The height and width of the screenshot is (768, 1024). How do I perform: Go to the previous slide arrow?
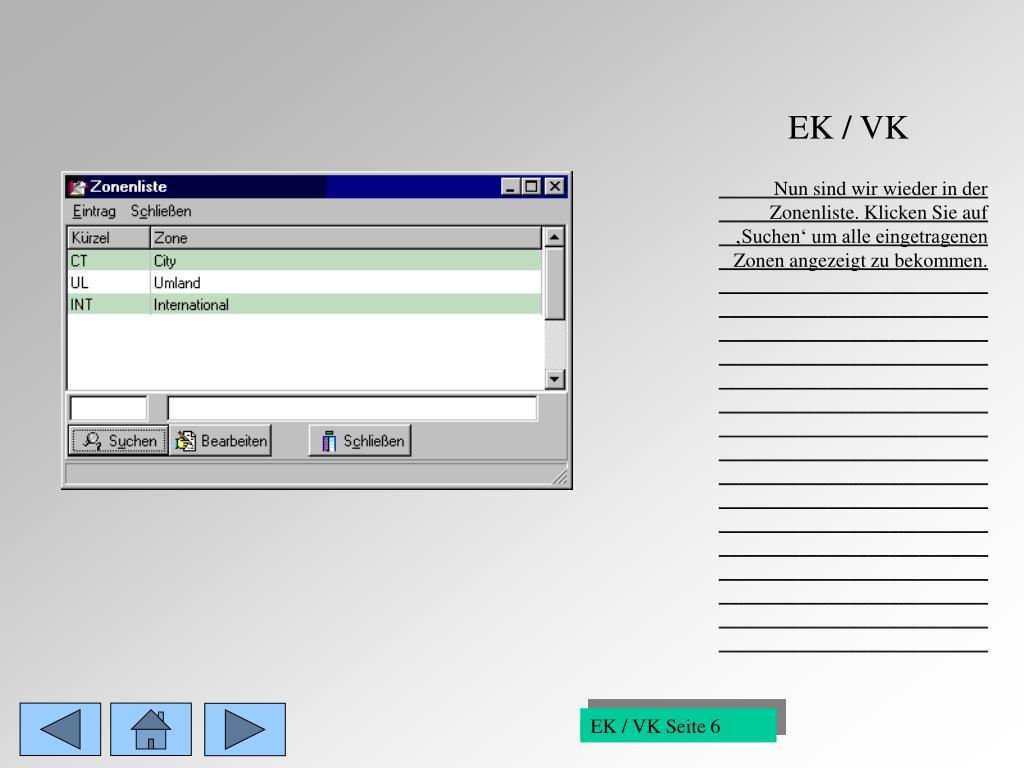coord(60,729)
